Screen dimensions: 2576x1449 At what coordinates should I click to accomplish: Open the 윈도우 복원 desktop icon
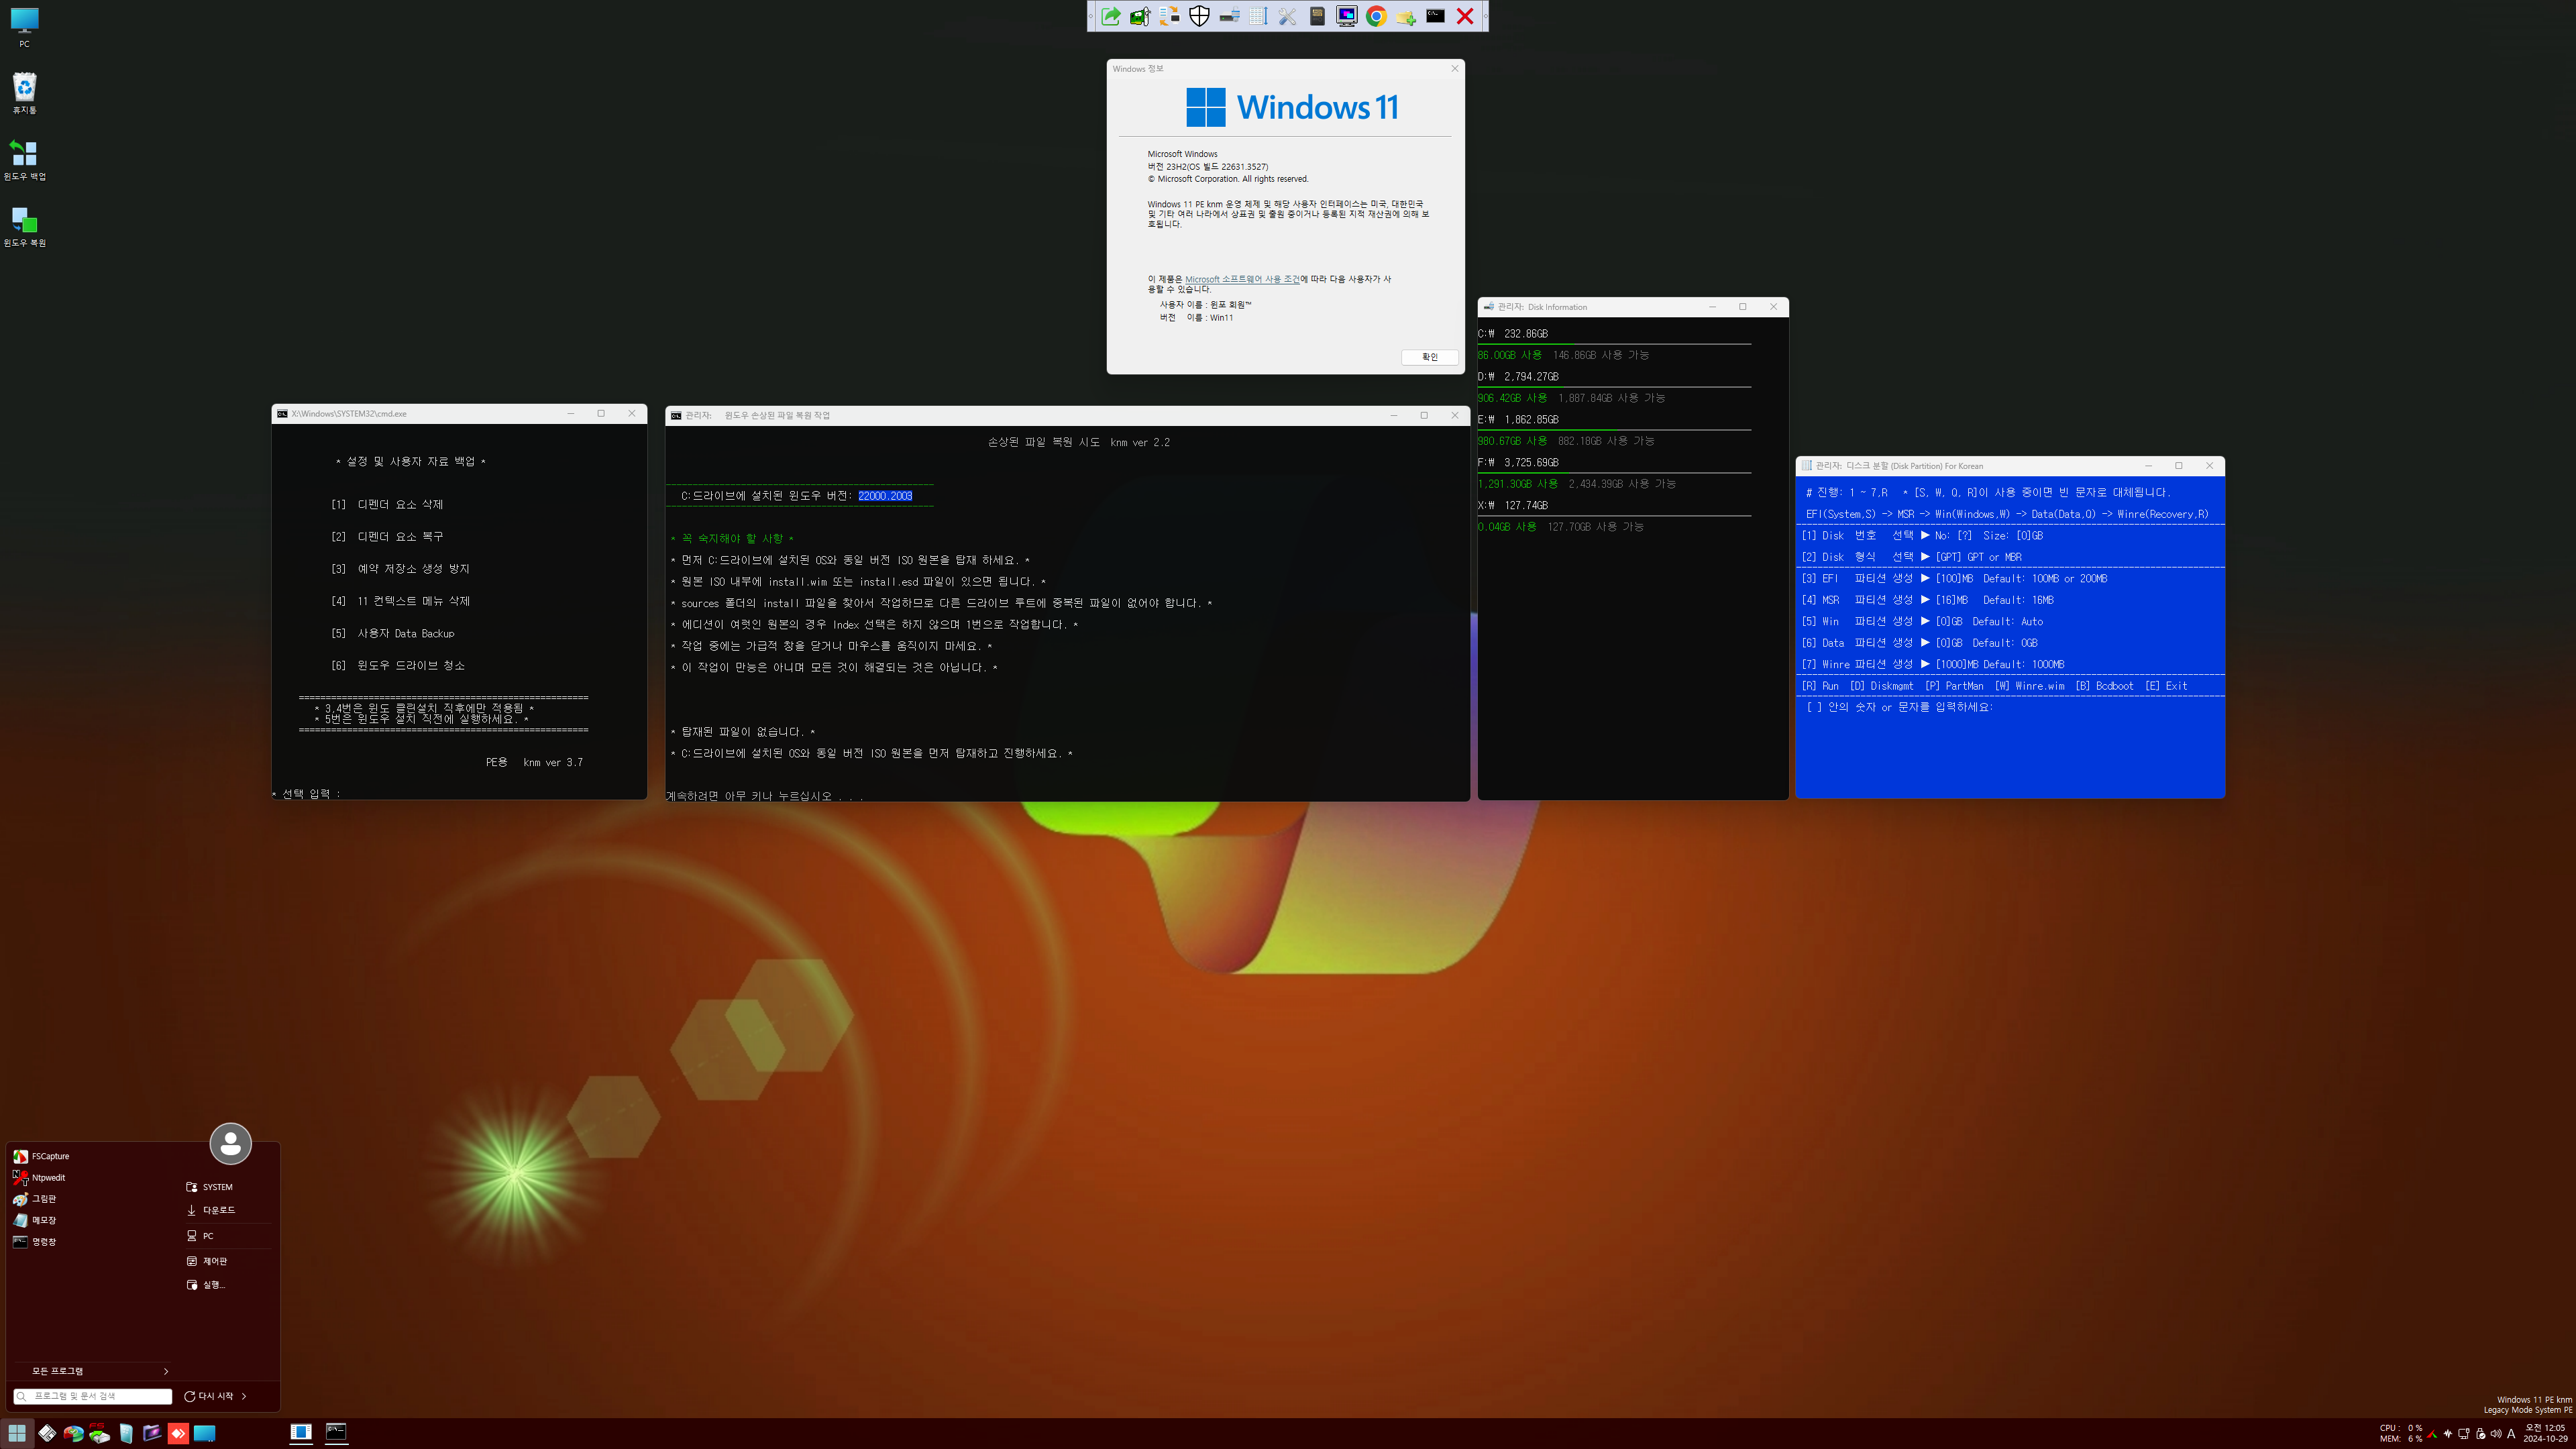tap(24, 226)
